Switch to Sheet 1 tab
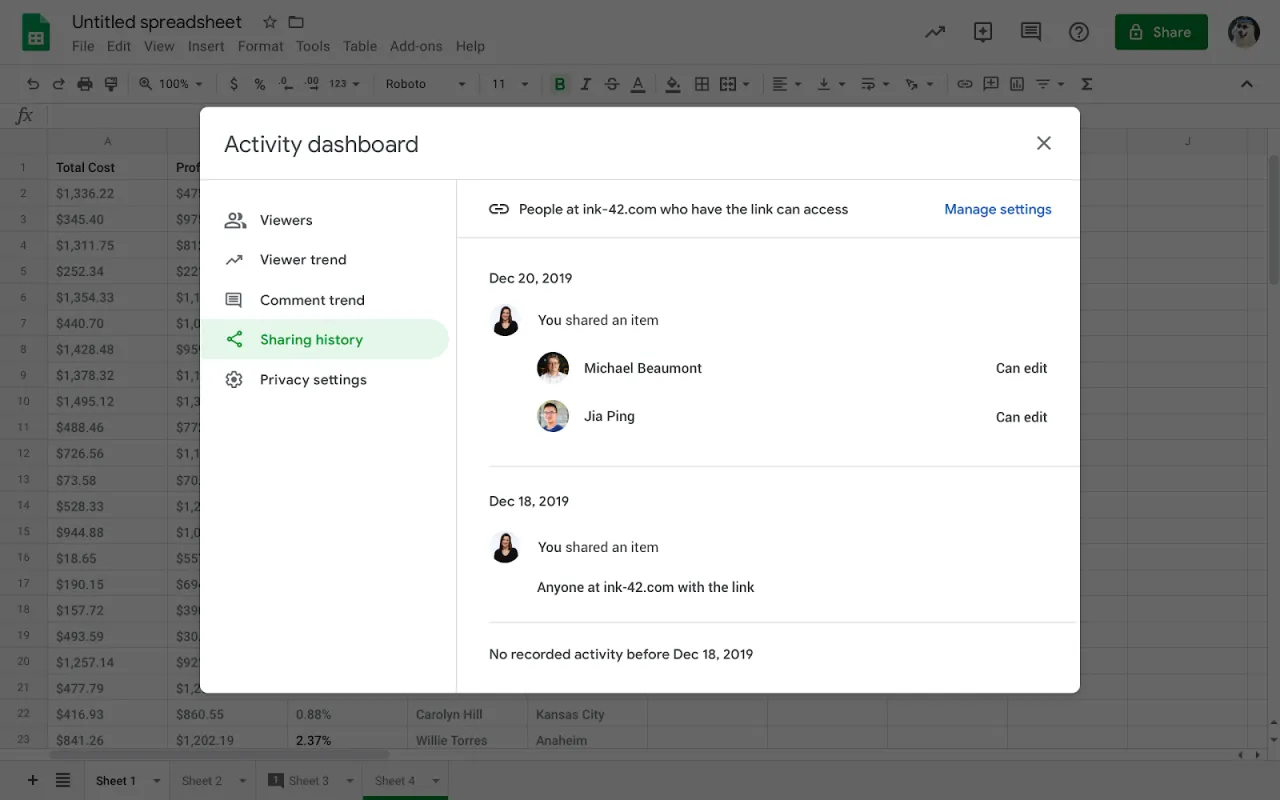 pyautogui.click(x=115, y=780)
